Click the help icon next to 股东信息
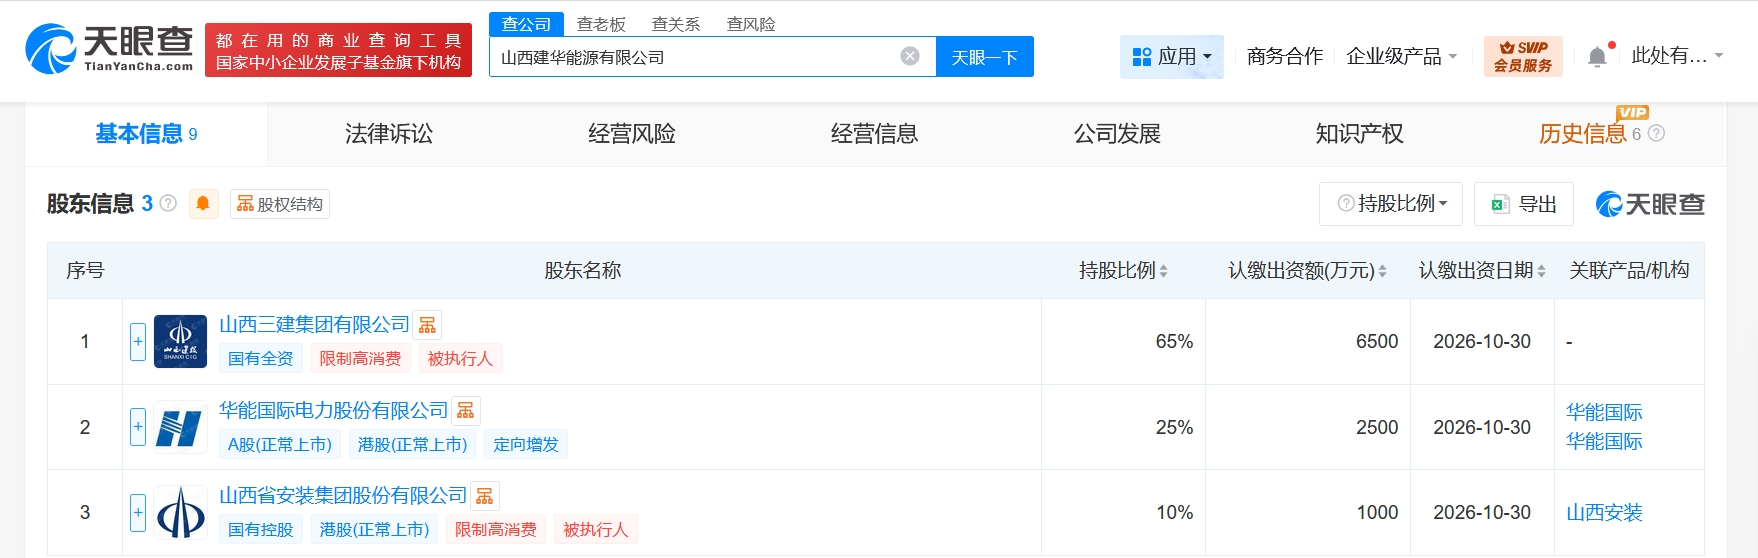 [168, 204]
